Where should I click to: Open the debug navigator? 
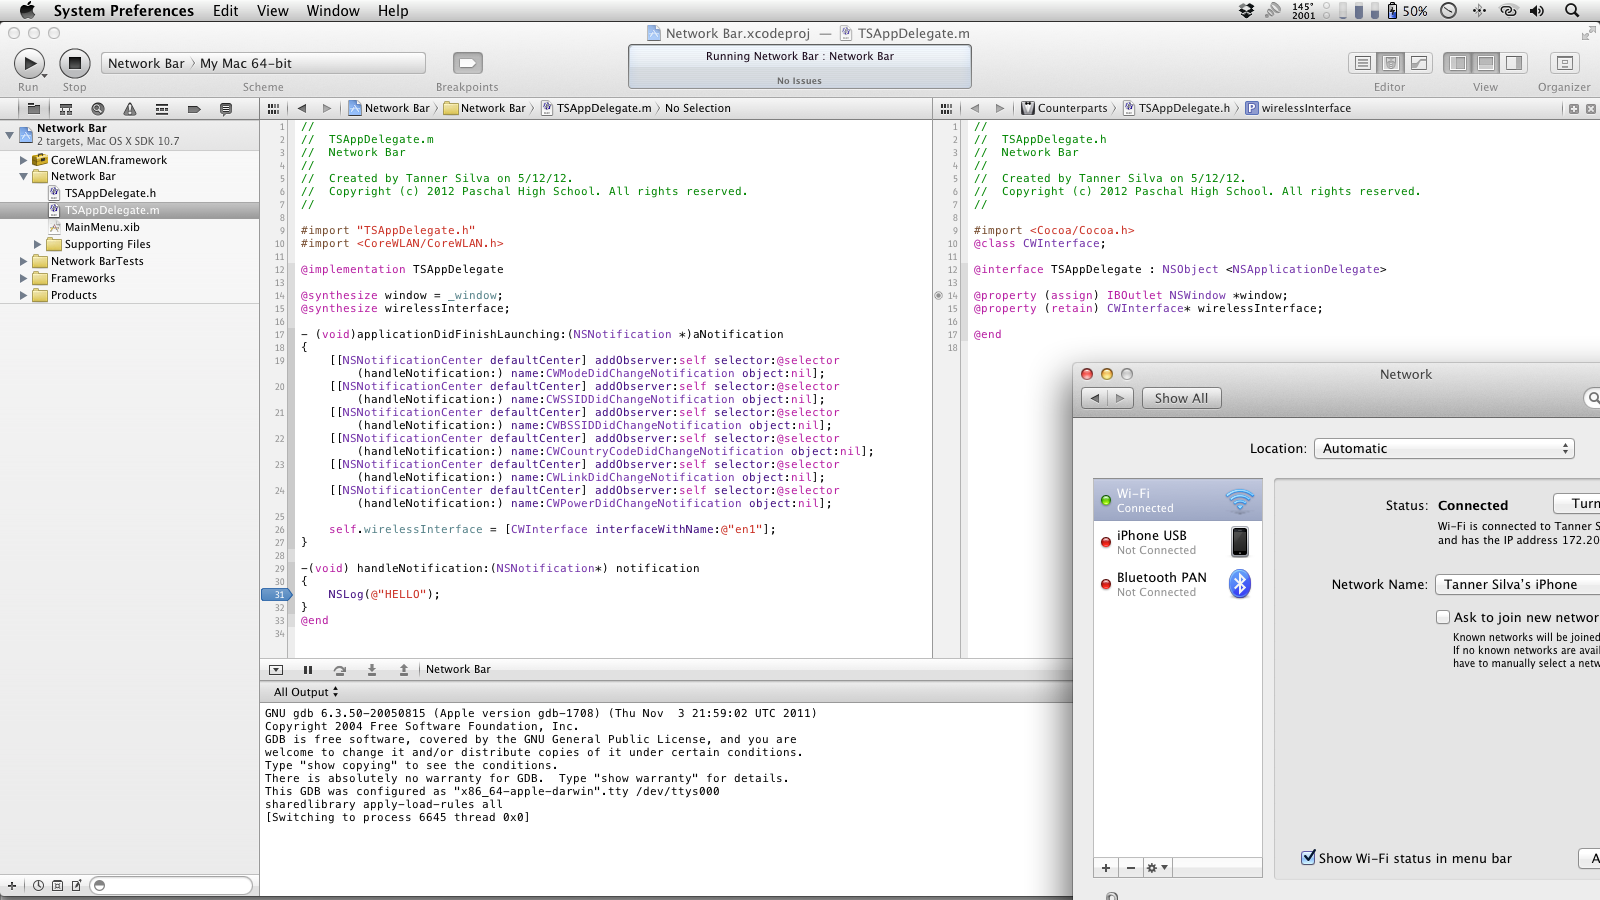click(x=162, y=109)
